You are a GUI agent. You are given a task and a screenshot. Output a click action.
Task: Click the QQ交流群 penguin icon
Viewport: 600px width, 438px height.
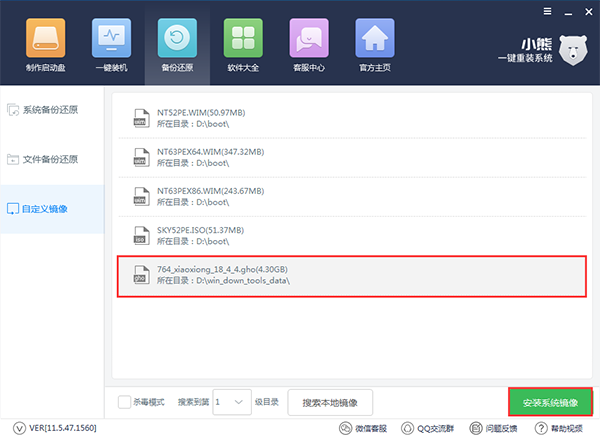tap(408, 428)
